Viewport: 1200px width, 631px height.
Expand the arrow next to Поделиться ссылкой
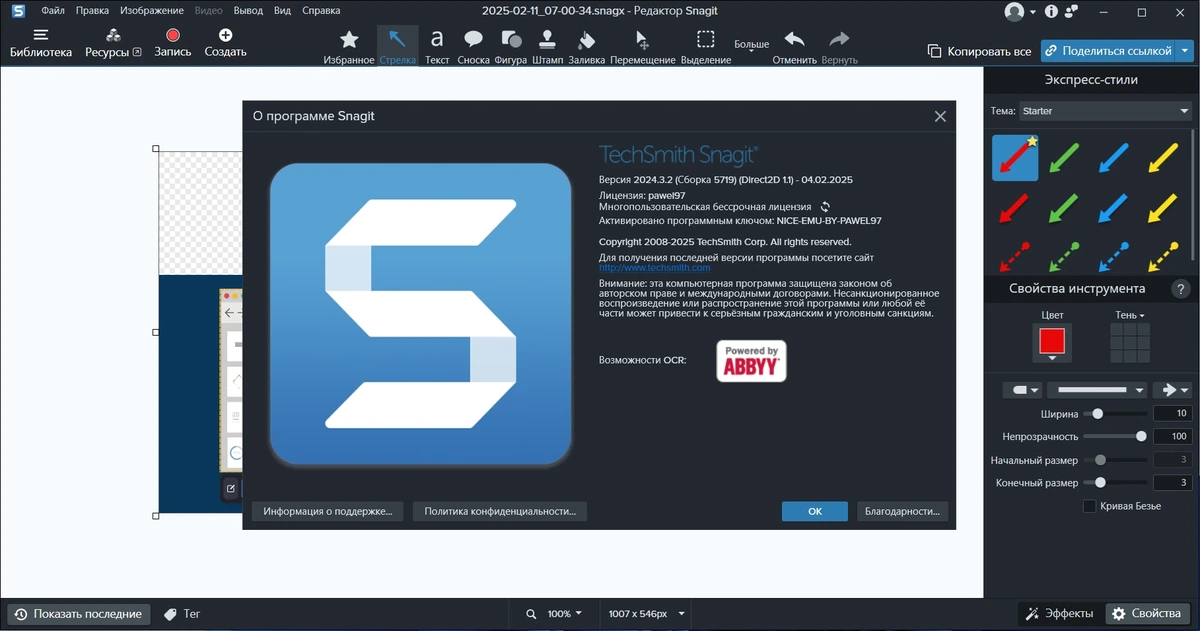[x=1185, y=50]
